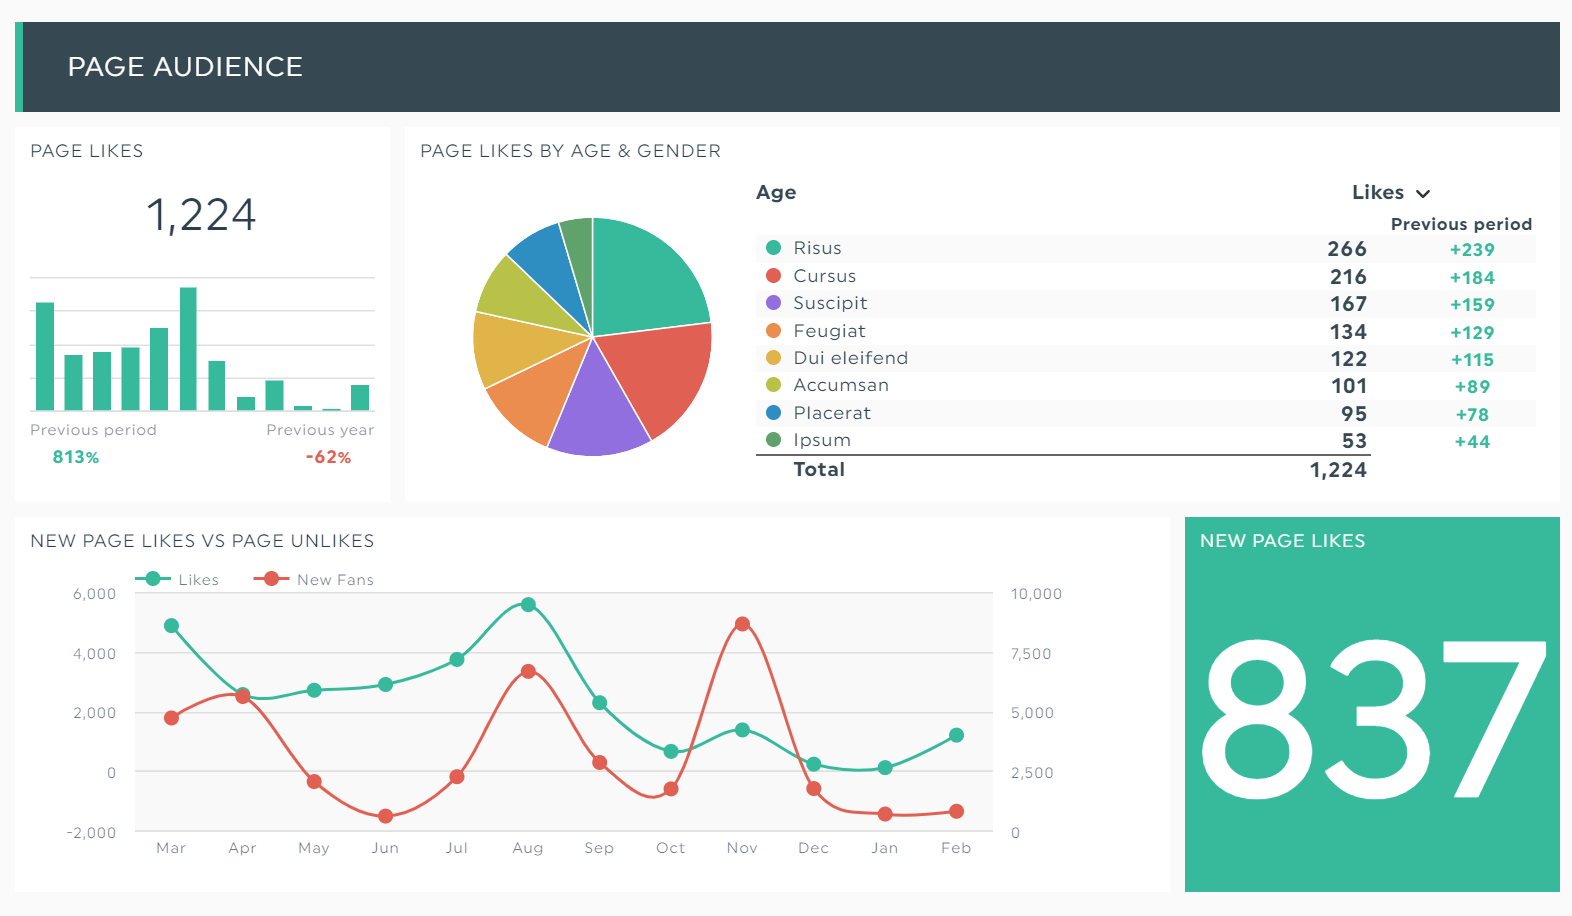Screen dimensions: 1572x916
Task: Select the Accumsan row label
Action: pyautogui.click(x=841, y=385)
